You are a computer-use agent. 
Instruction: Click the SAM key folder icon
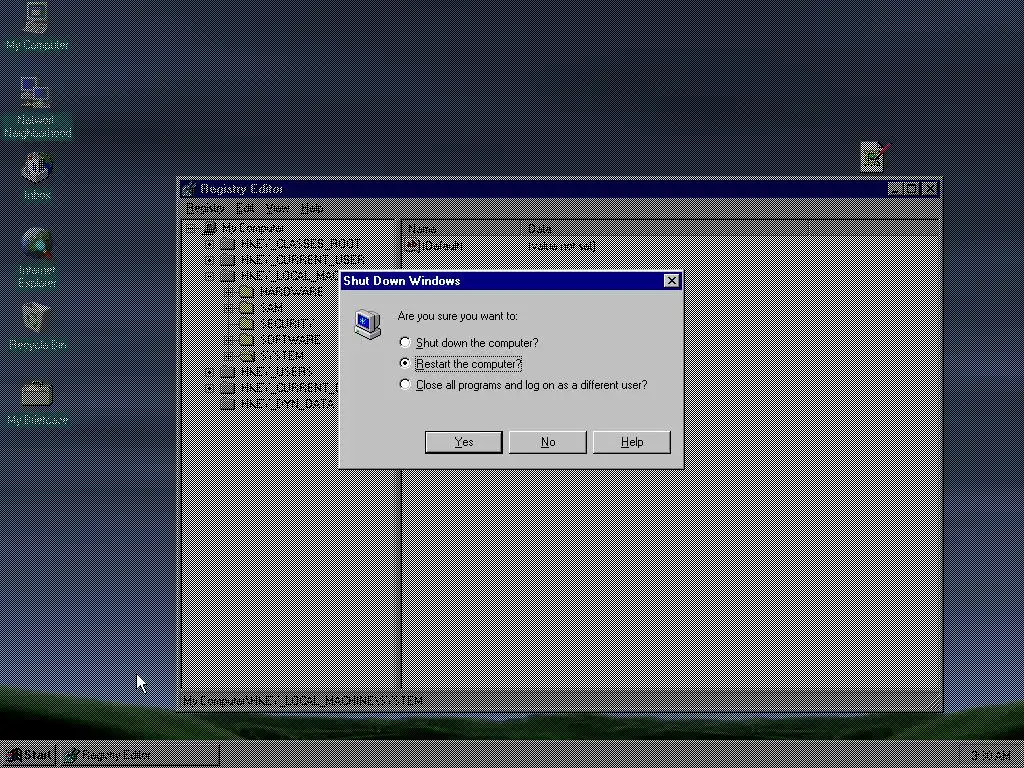coord(246,308)
